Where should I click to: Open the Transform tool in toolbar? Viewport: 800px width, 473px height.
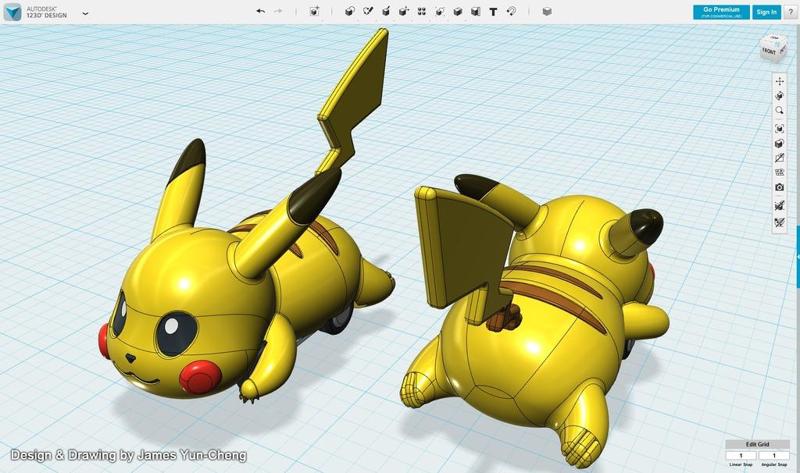pyautogui.click(x=314, y=11)
